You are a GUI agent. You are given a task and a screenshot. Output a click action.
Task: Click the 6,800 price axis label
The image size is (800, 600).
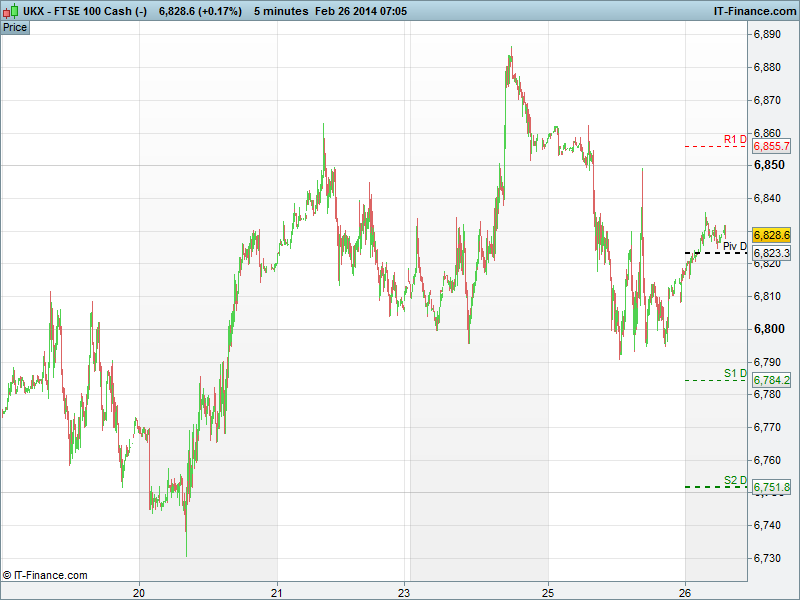(x=768, y=329)
